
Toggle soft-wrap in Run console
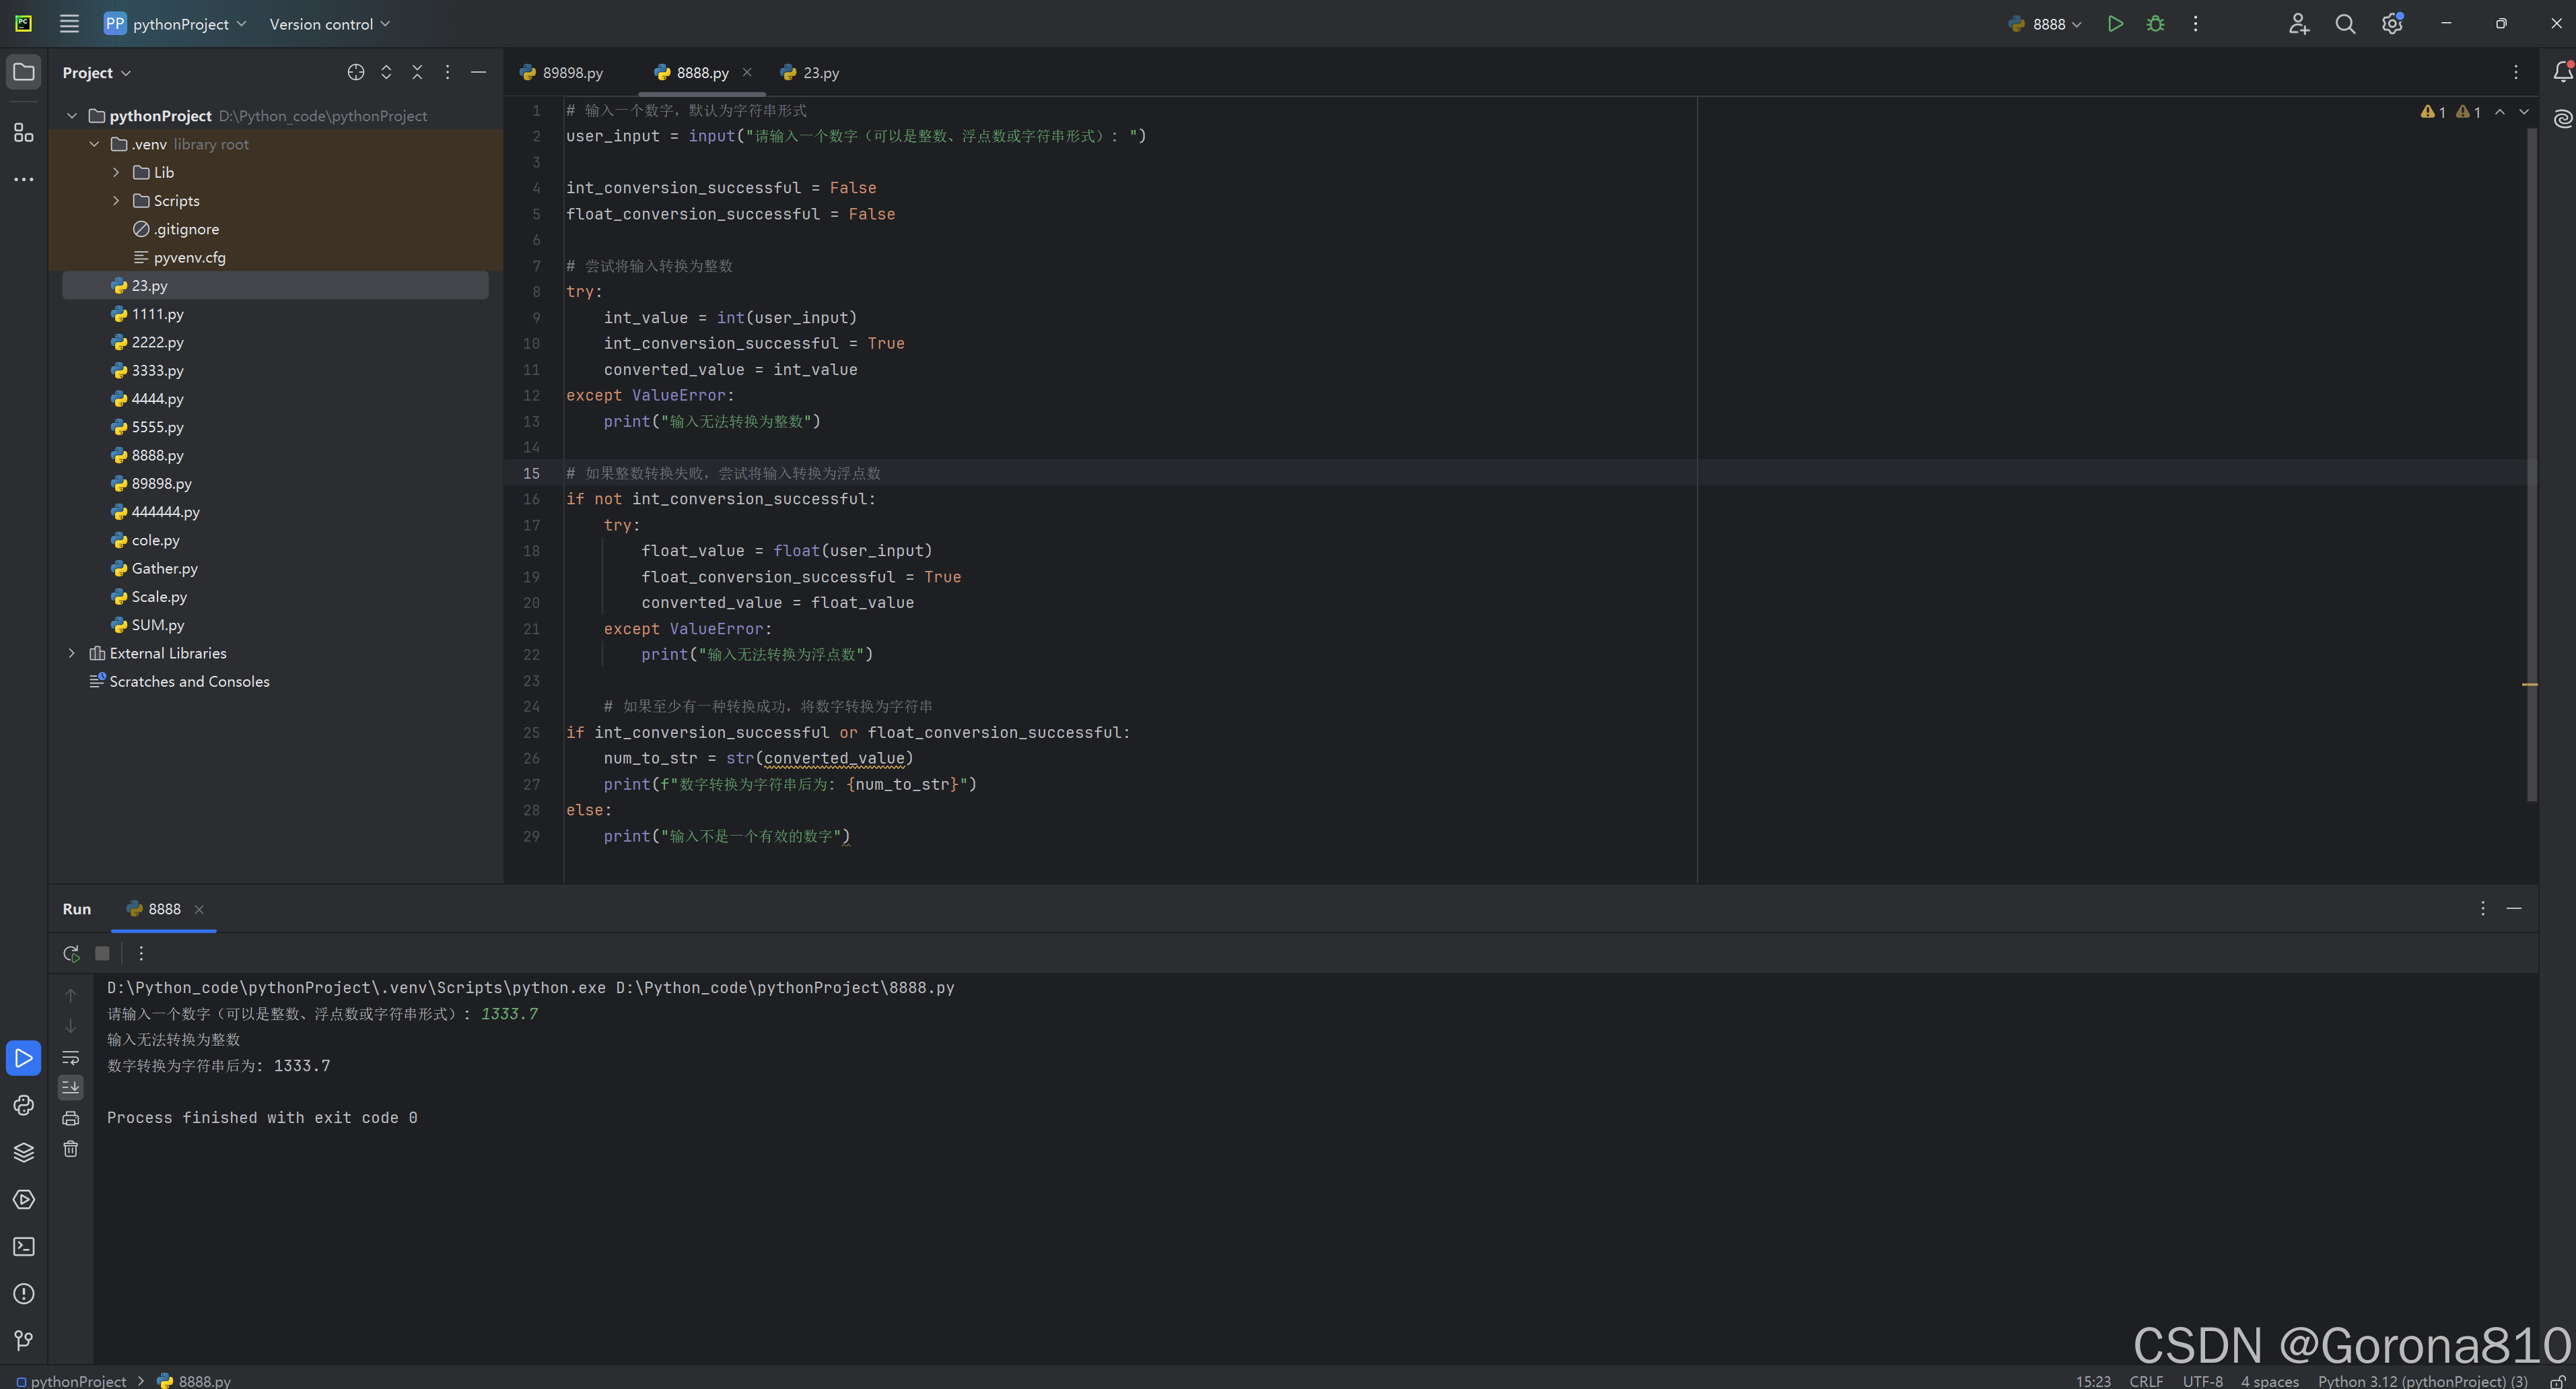(71, 1058)
